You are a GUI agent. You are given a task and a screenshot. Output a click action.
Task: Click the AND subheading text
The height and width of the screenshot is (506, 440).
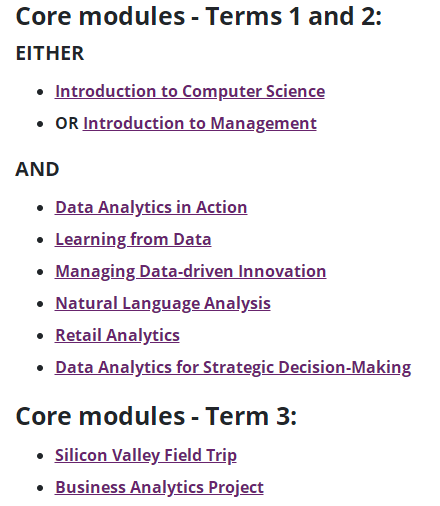(37, 169)
